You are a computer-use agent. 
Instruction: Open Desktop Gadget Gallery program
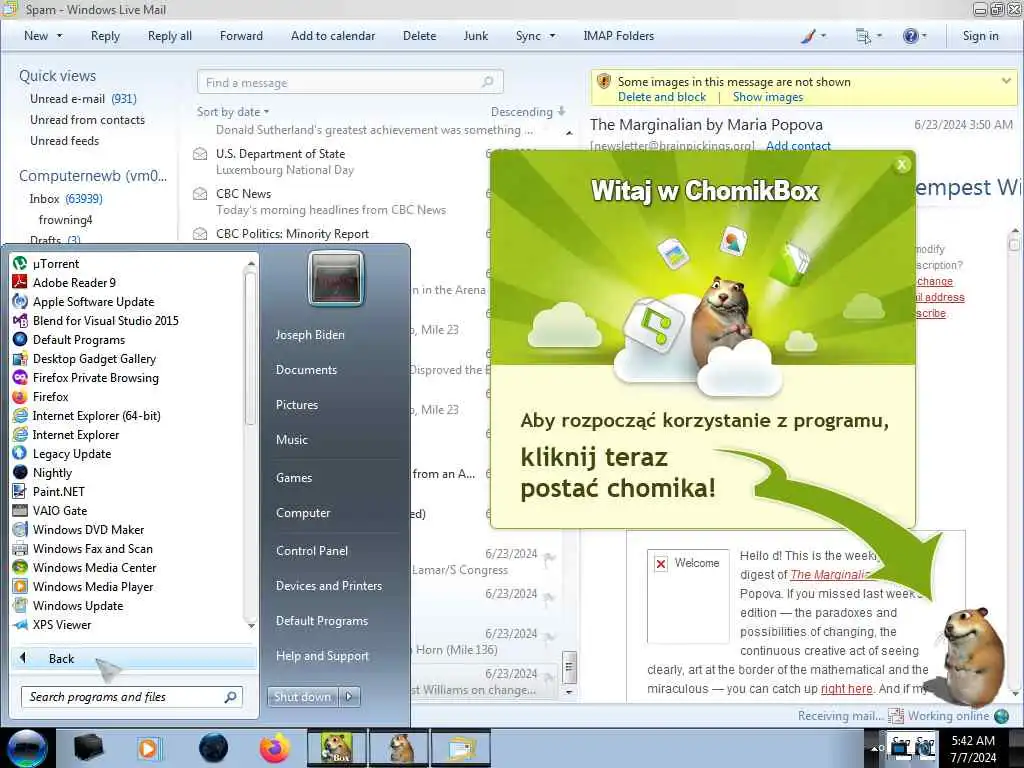tap(94, 359)
